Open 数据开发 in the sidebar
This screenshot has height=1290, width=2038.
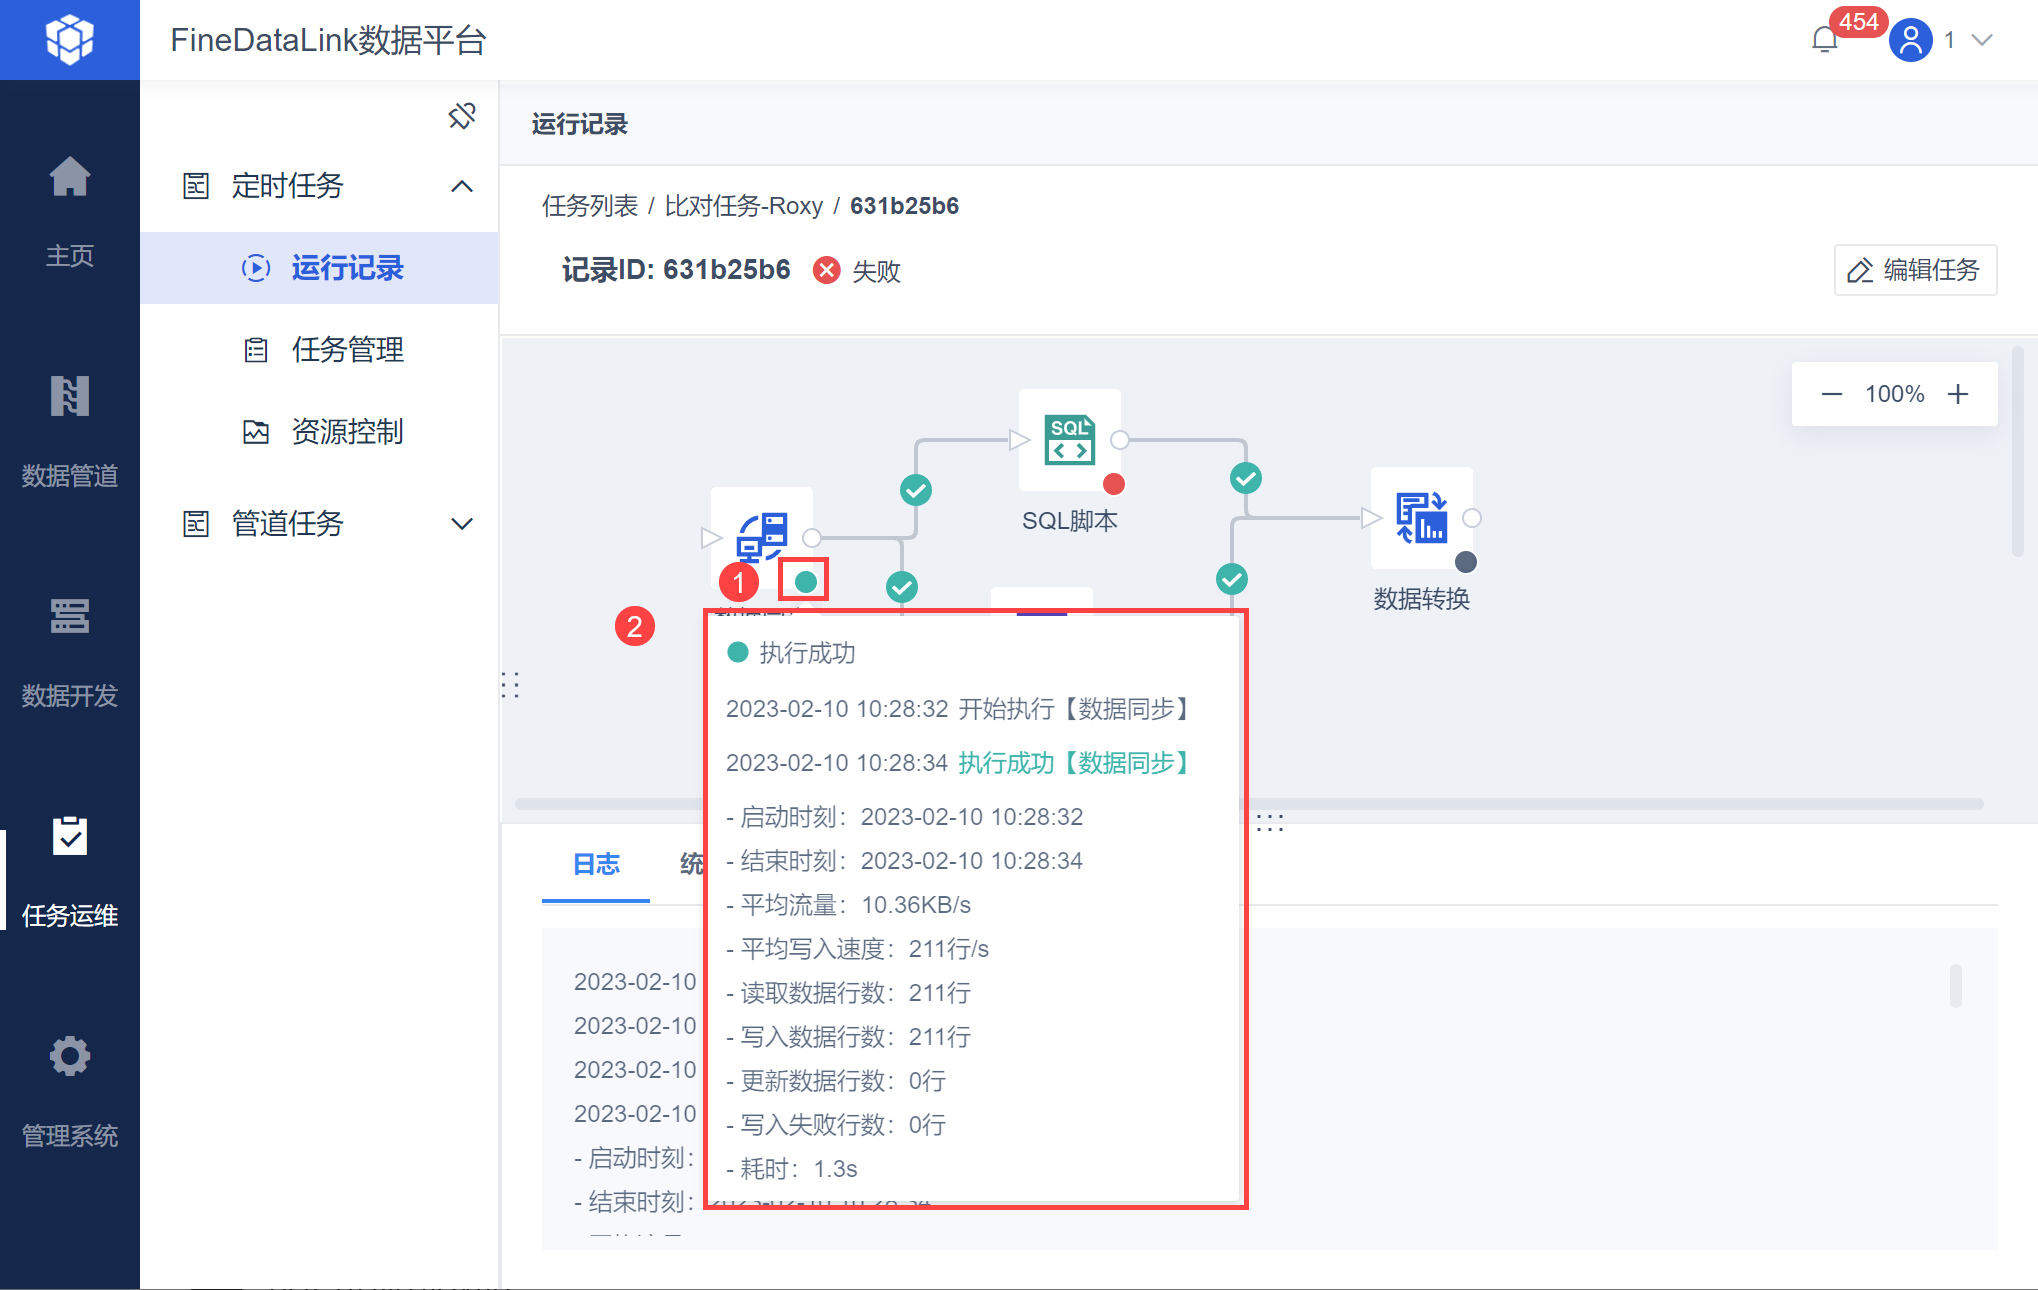point(70,618)
